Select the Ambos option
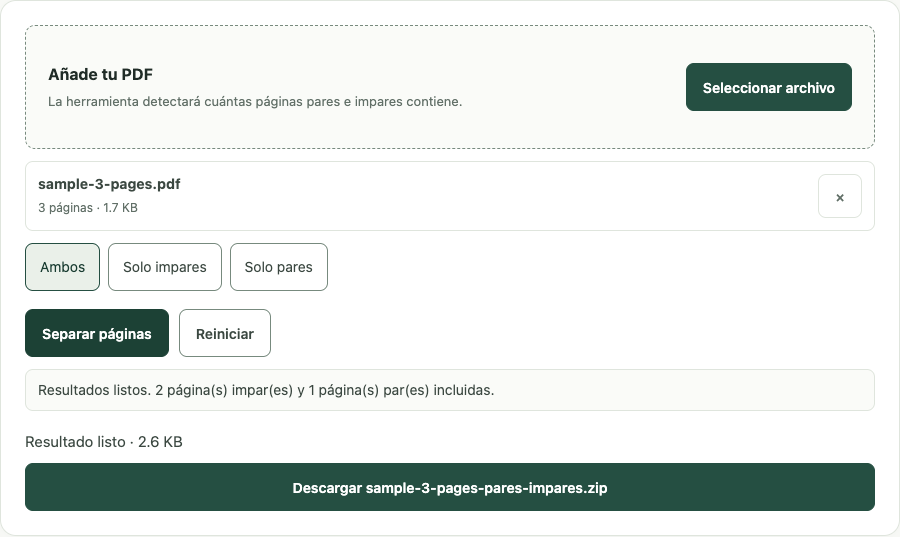 [x=63, y=267]
